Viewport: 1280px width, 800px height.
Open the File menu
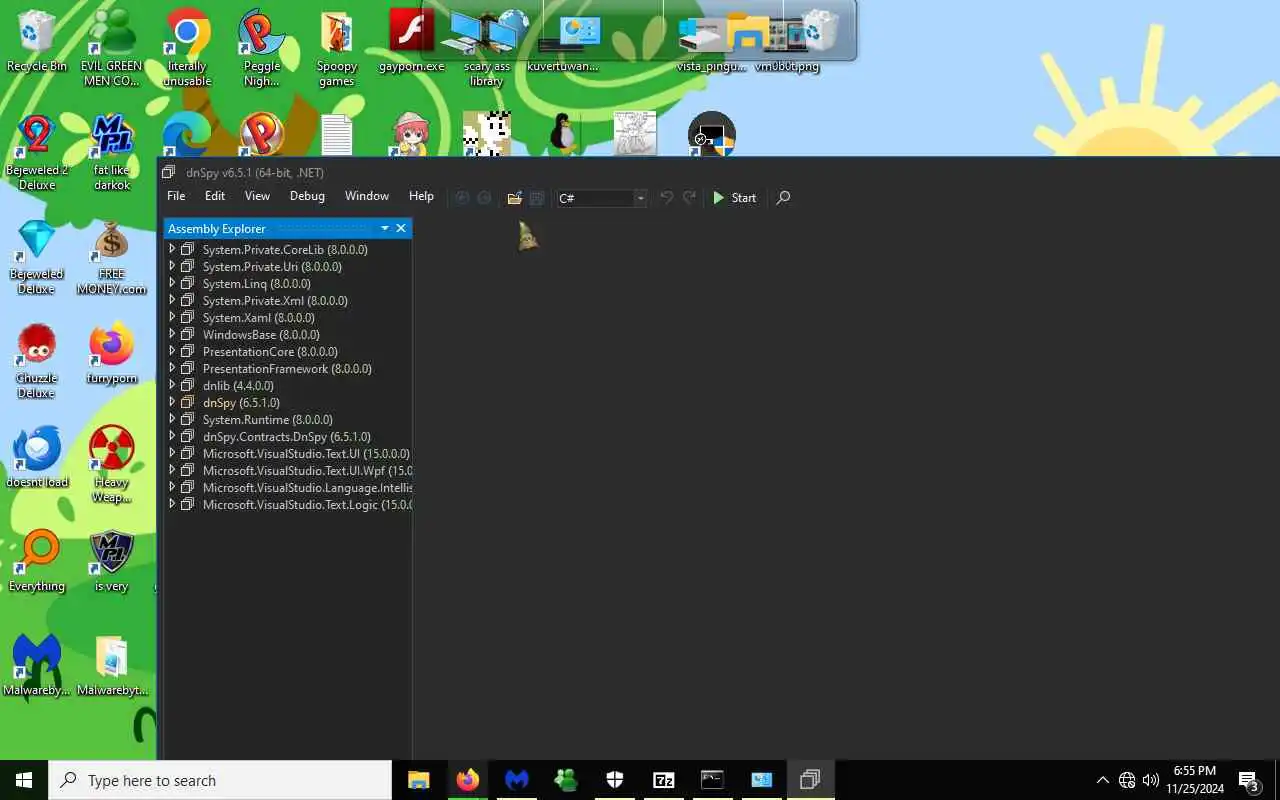click(x=176, y=196)
